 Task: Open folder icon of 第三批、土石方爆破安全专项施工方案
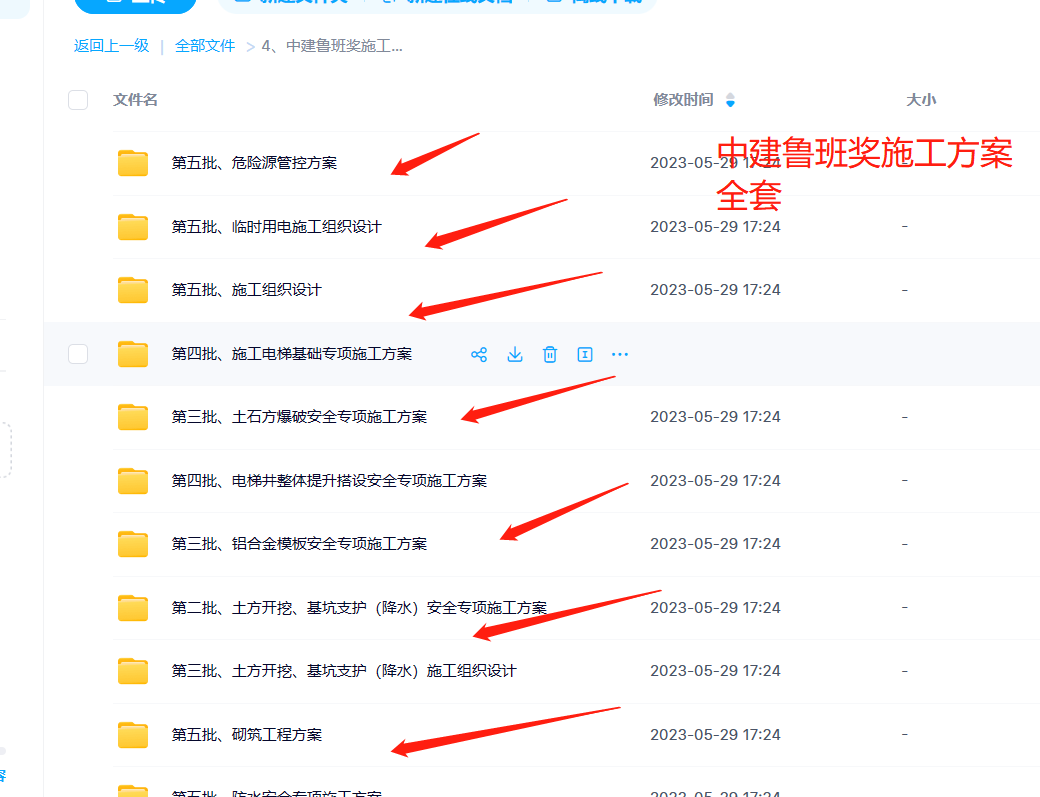click(x=133, y=417)
